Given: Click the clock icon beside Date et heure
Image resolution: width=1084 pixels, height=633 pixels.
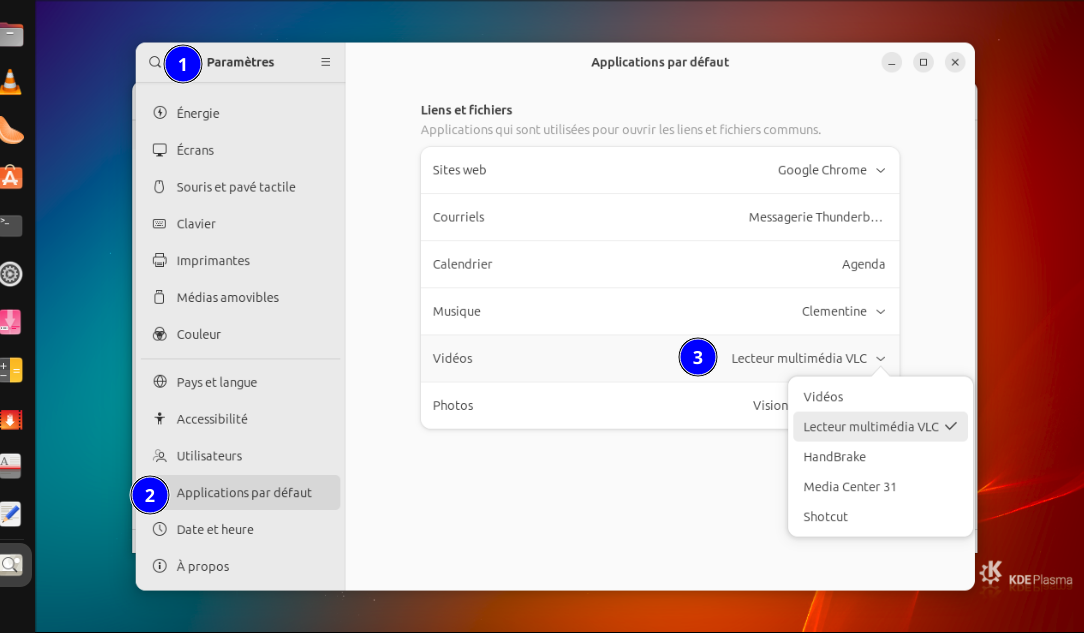Looking at the screenshot, I should pos(160,529).
